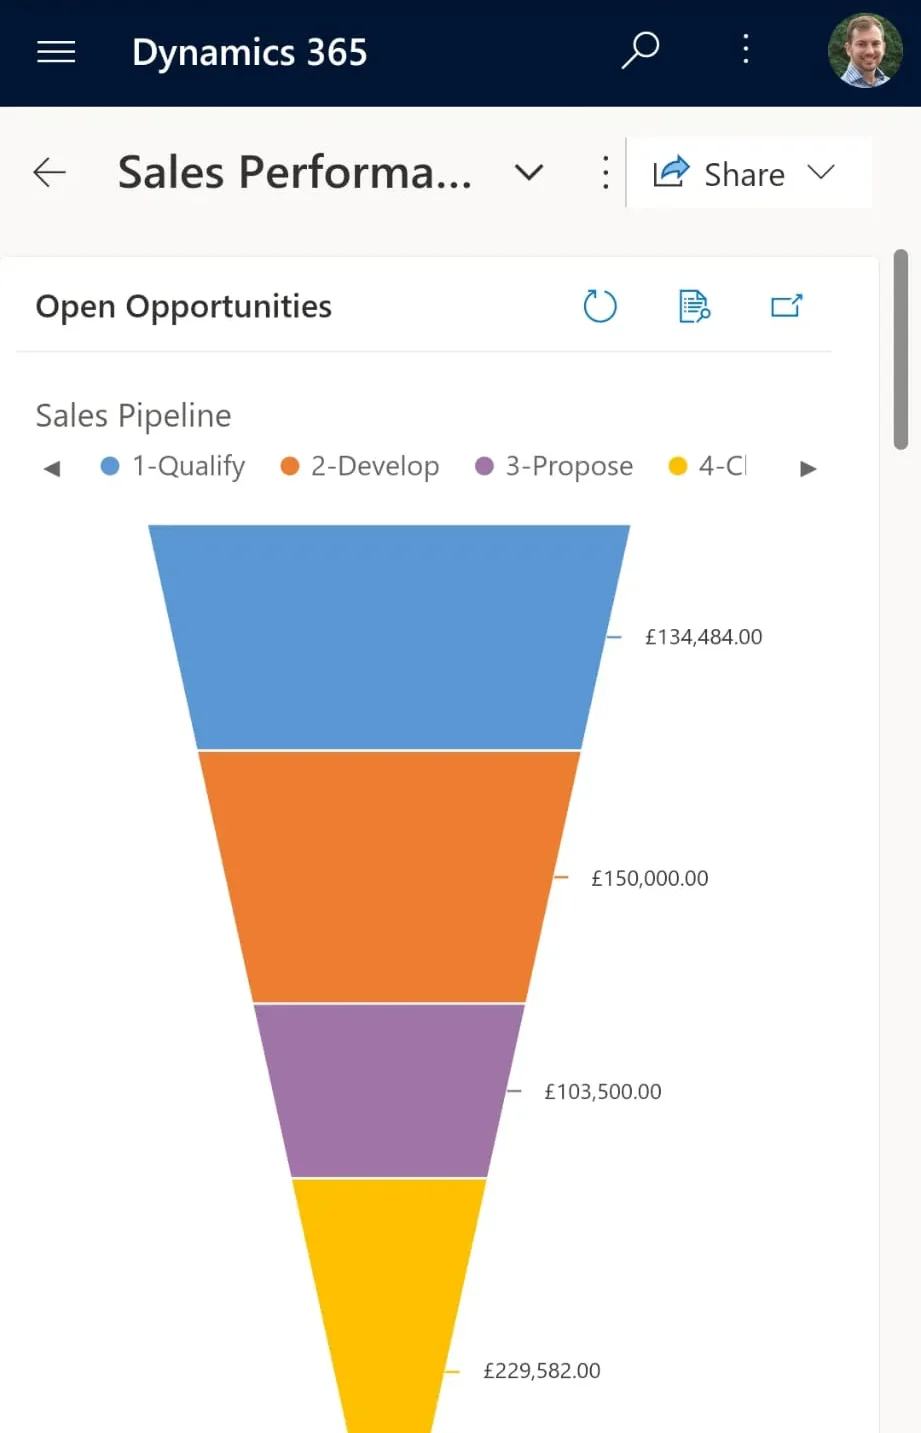This screenshot has width=921, height=1433.
Task: Refresh the Open Opportunities chart
Action: tap(600, 306)
